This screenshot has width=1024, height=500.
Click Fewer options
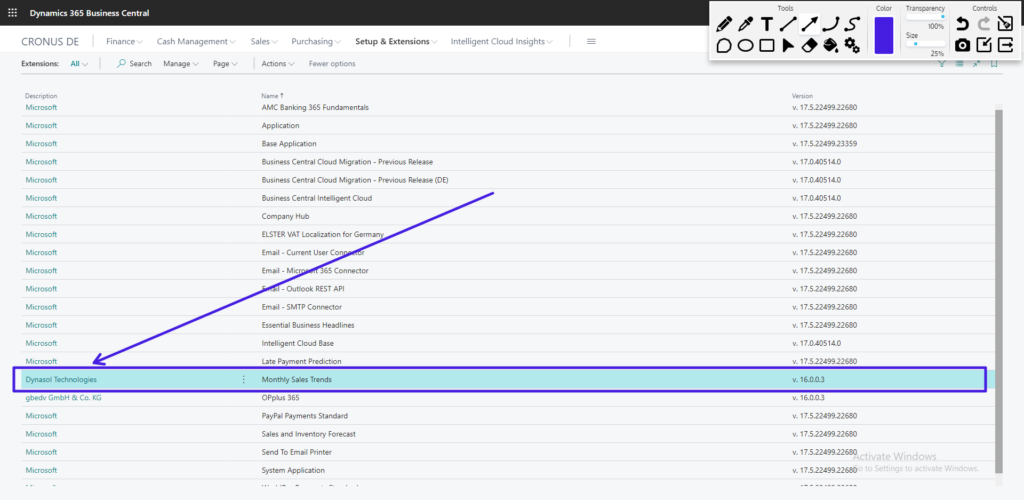pyautogui.click(x=332, y=64)
